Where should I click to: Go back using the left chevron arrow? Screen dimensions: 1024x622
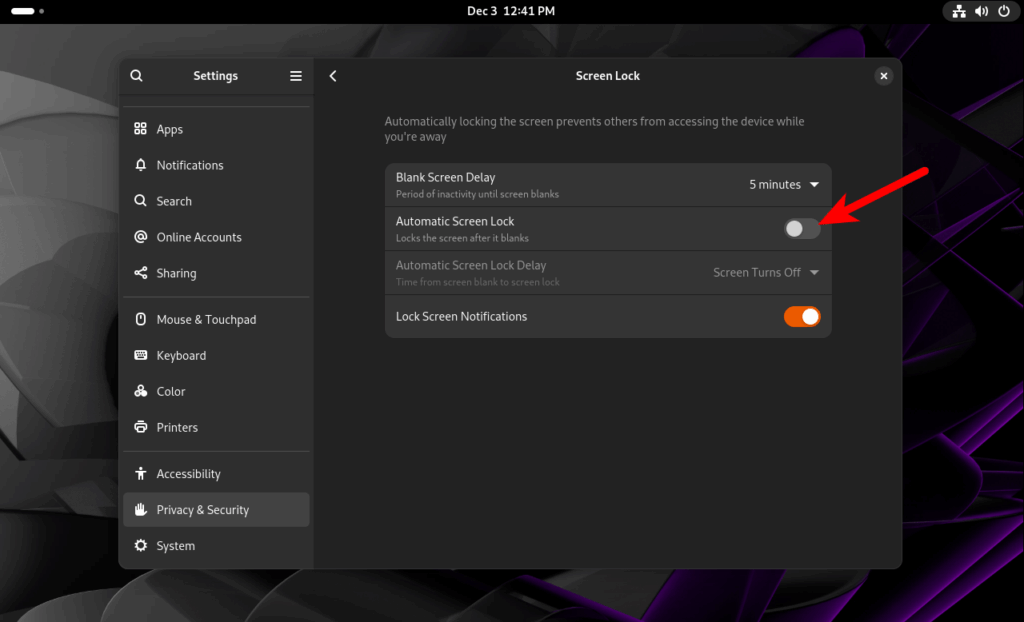click(x=333, y=76)
